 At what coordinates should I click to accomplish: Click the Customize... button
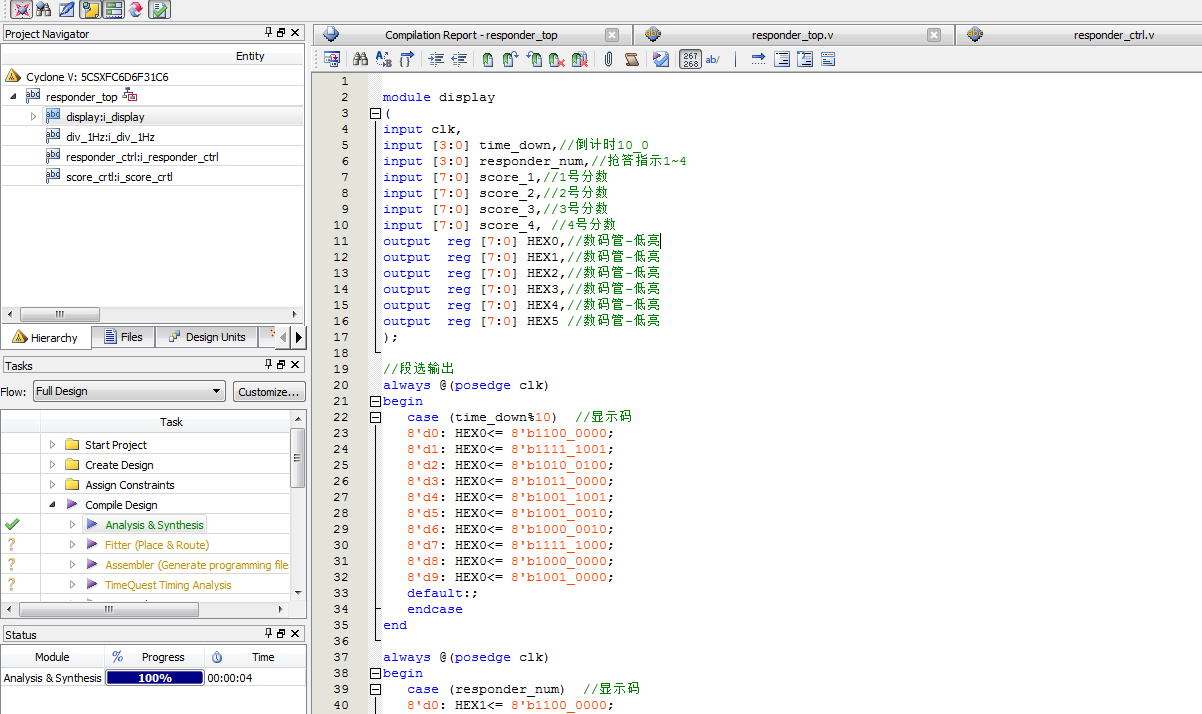pos(269,392)
